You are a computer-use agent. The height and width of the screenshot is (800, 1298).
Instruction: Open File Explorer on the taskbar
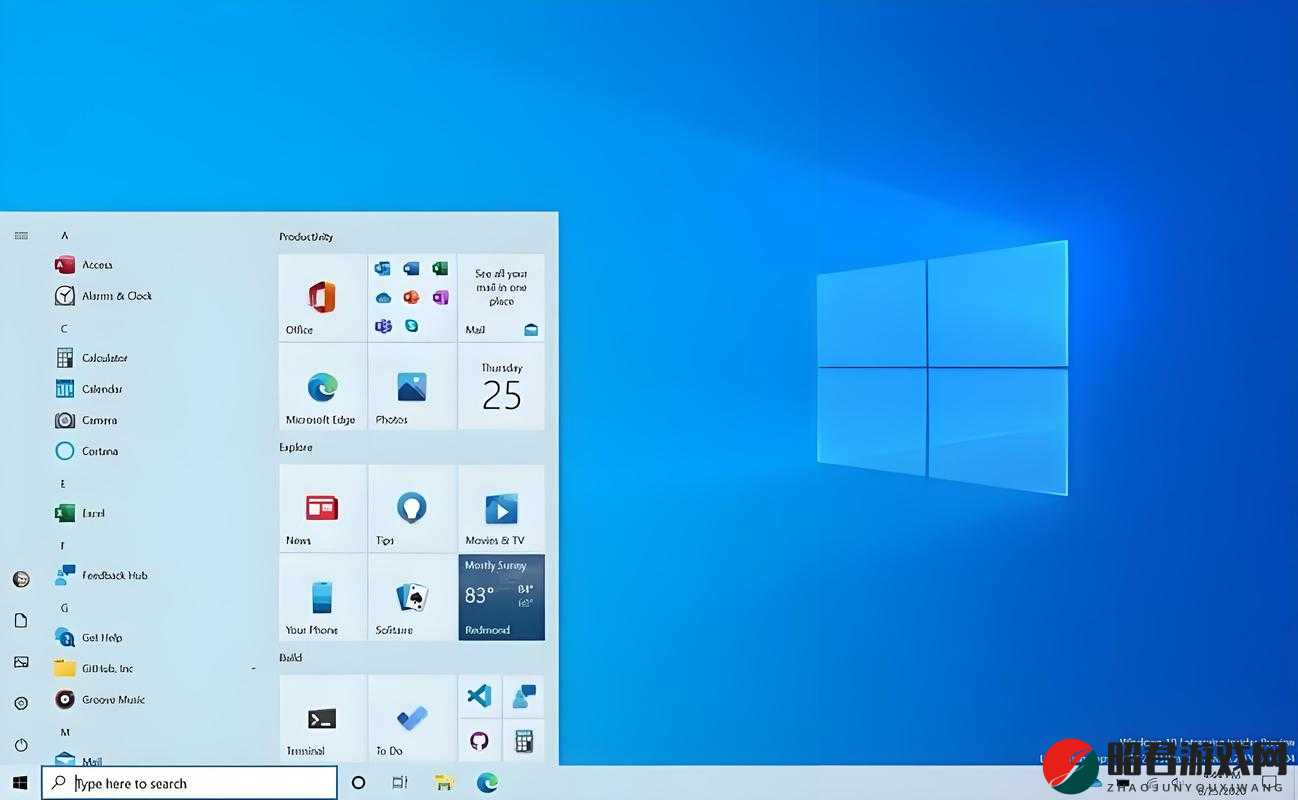coord(444,783)
